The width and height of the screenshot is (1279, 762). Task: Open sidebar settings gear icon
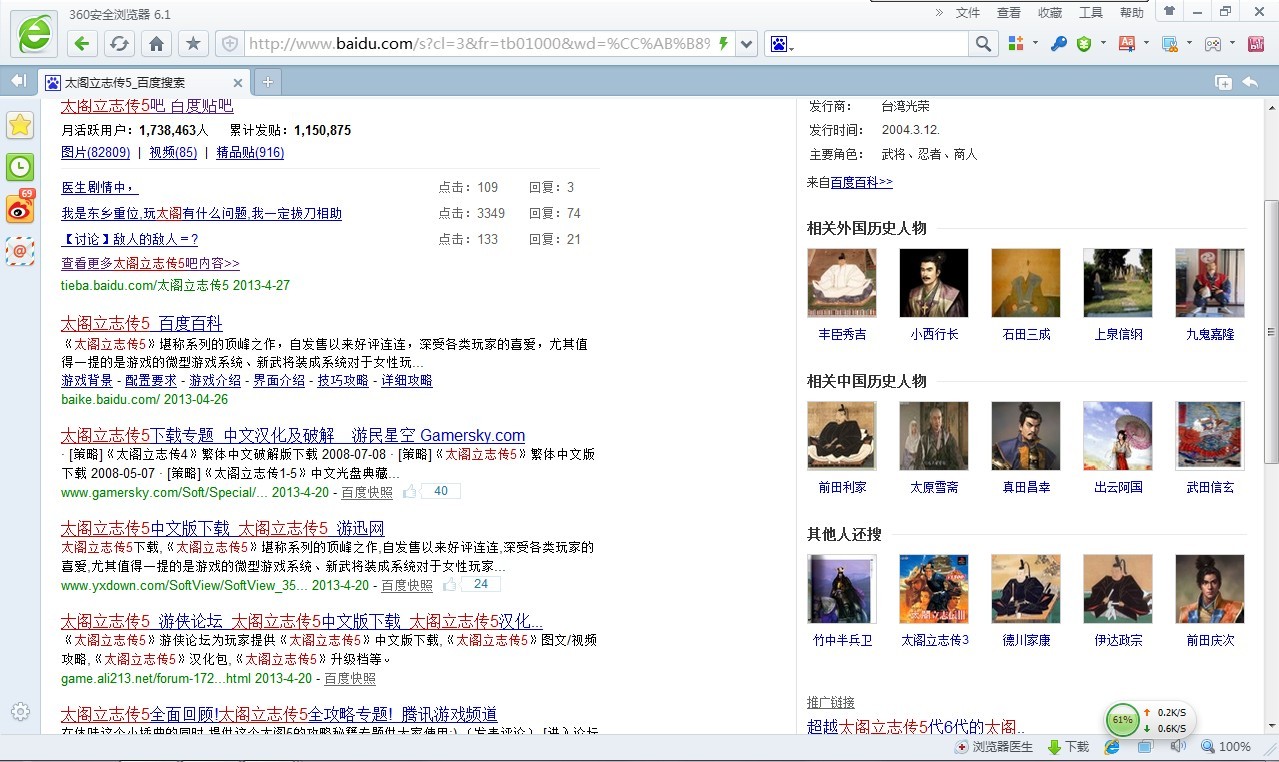[x=20, y=712]
